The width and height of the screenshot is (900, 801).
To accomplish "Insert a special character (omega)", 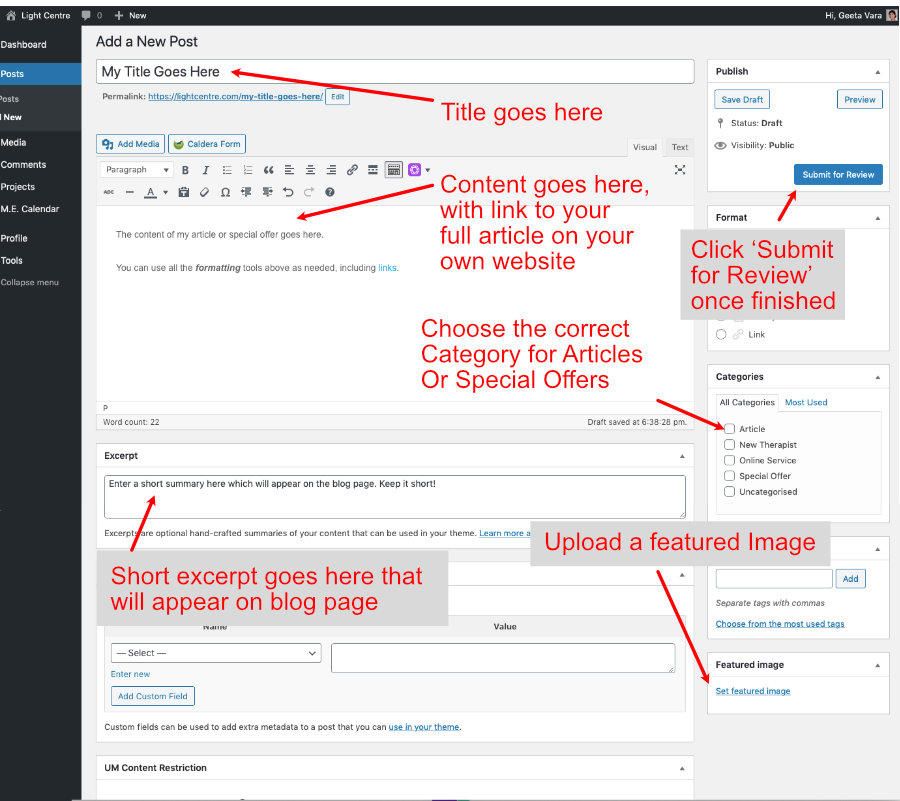I will [225, 192].
